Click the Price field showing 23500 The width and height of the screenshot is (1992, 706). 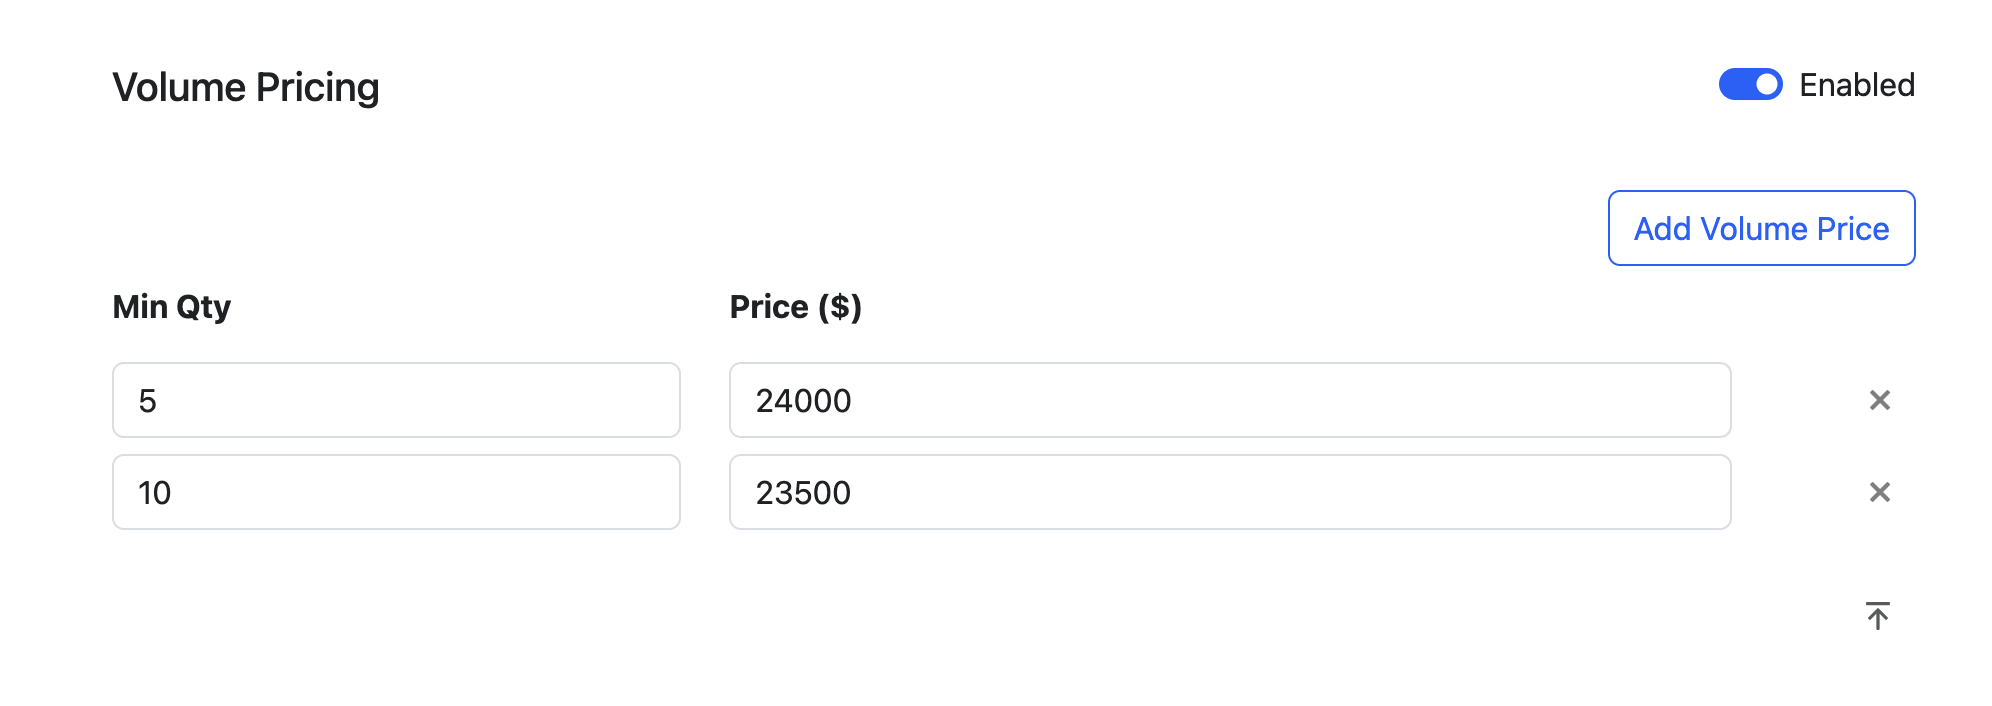point(1229,492)
